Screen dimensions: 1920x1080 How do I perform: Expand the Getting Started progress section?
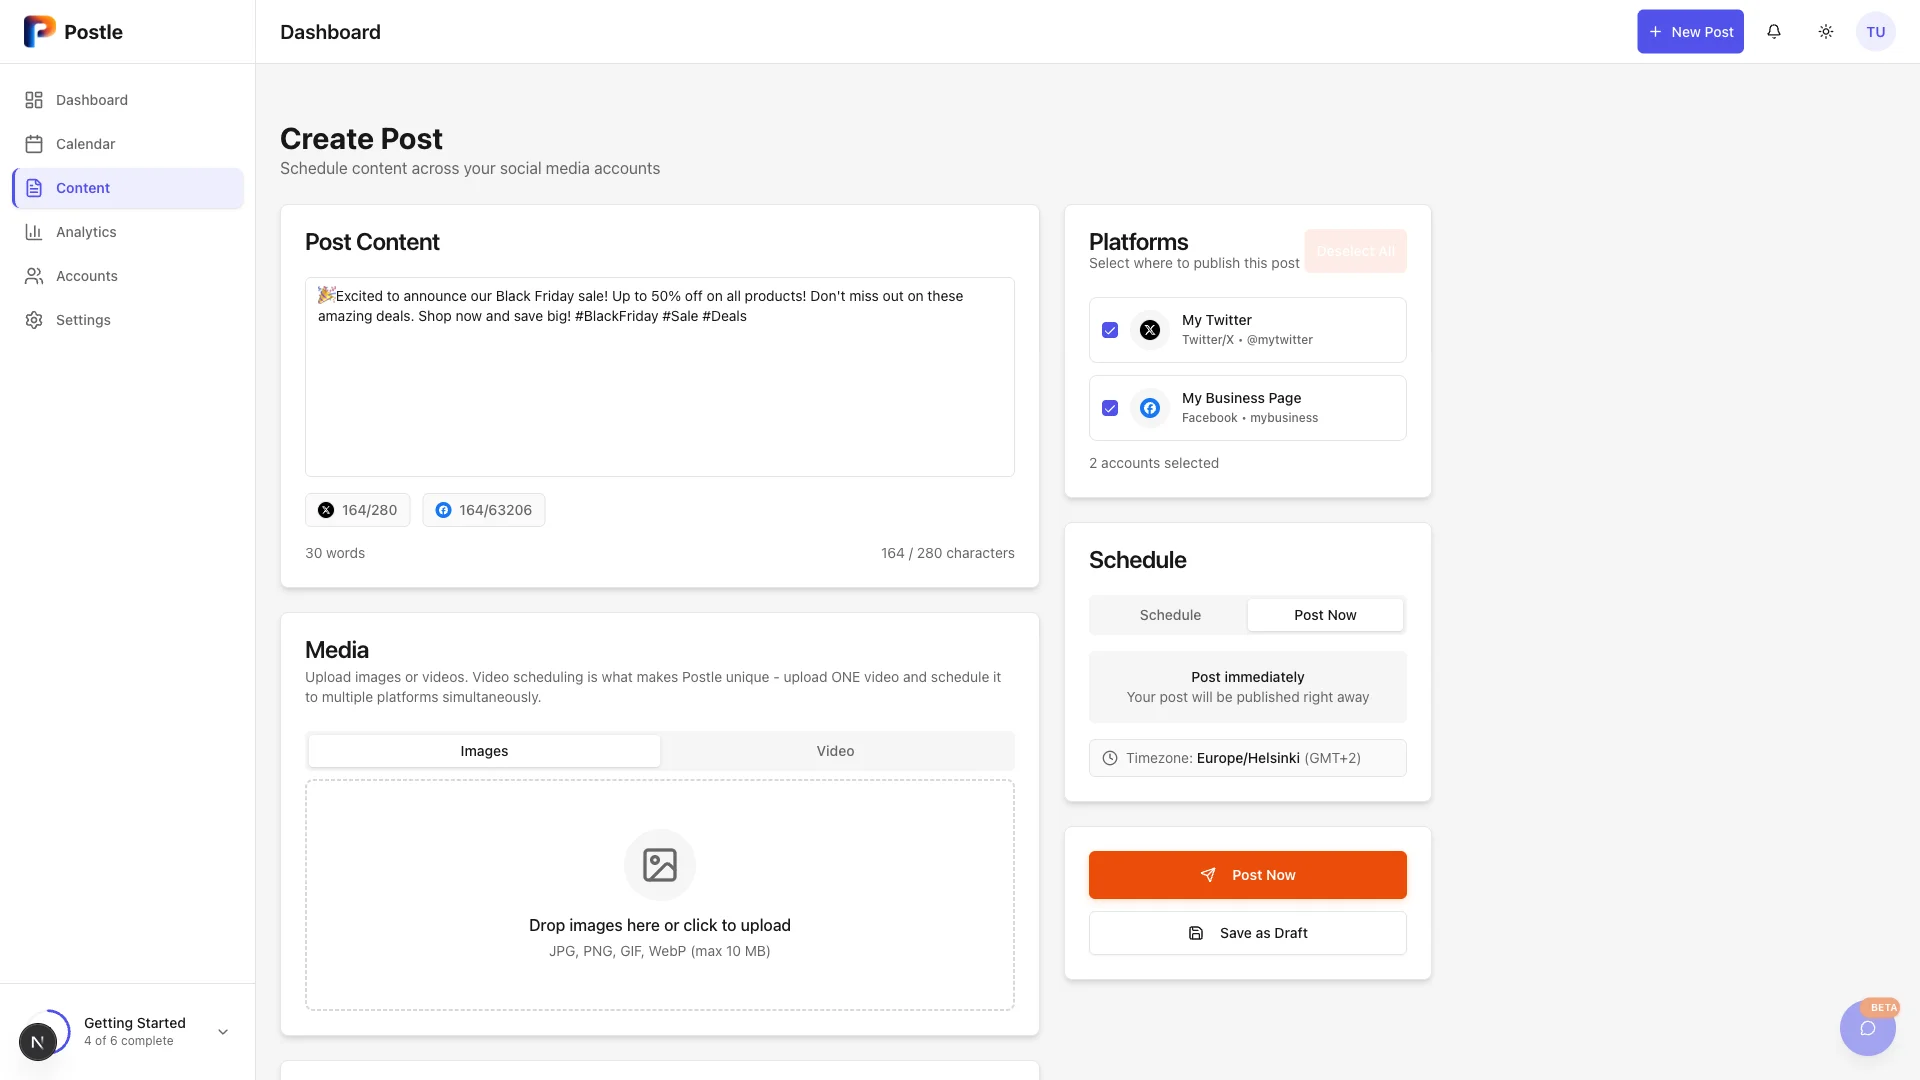[x=221, y=1031]
